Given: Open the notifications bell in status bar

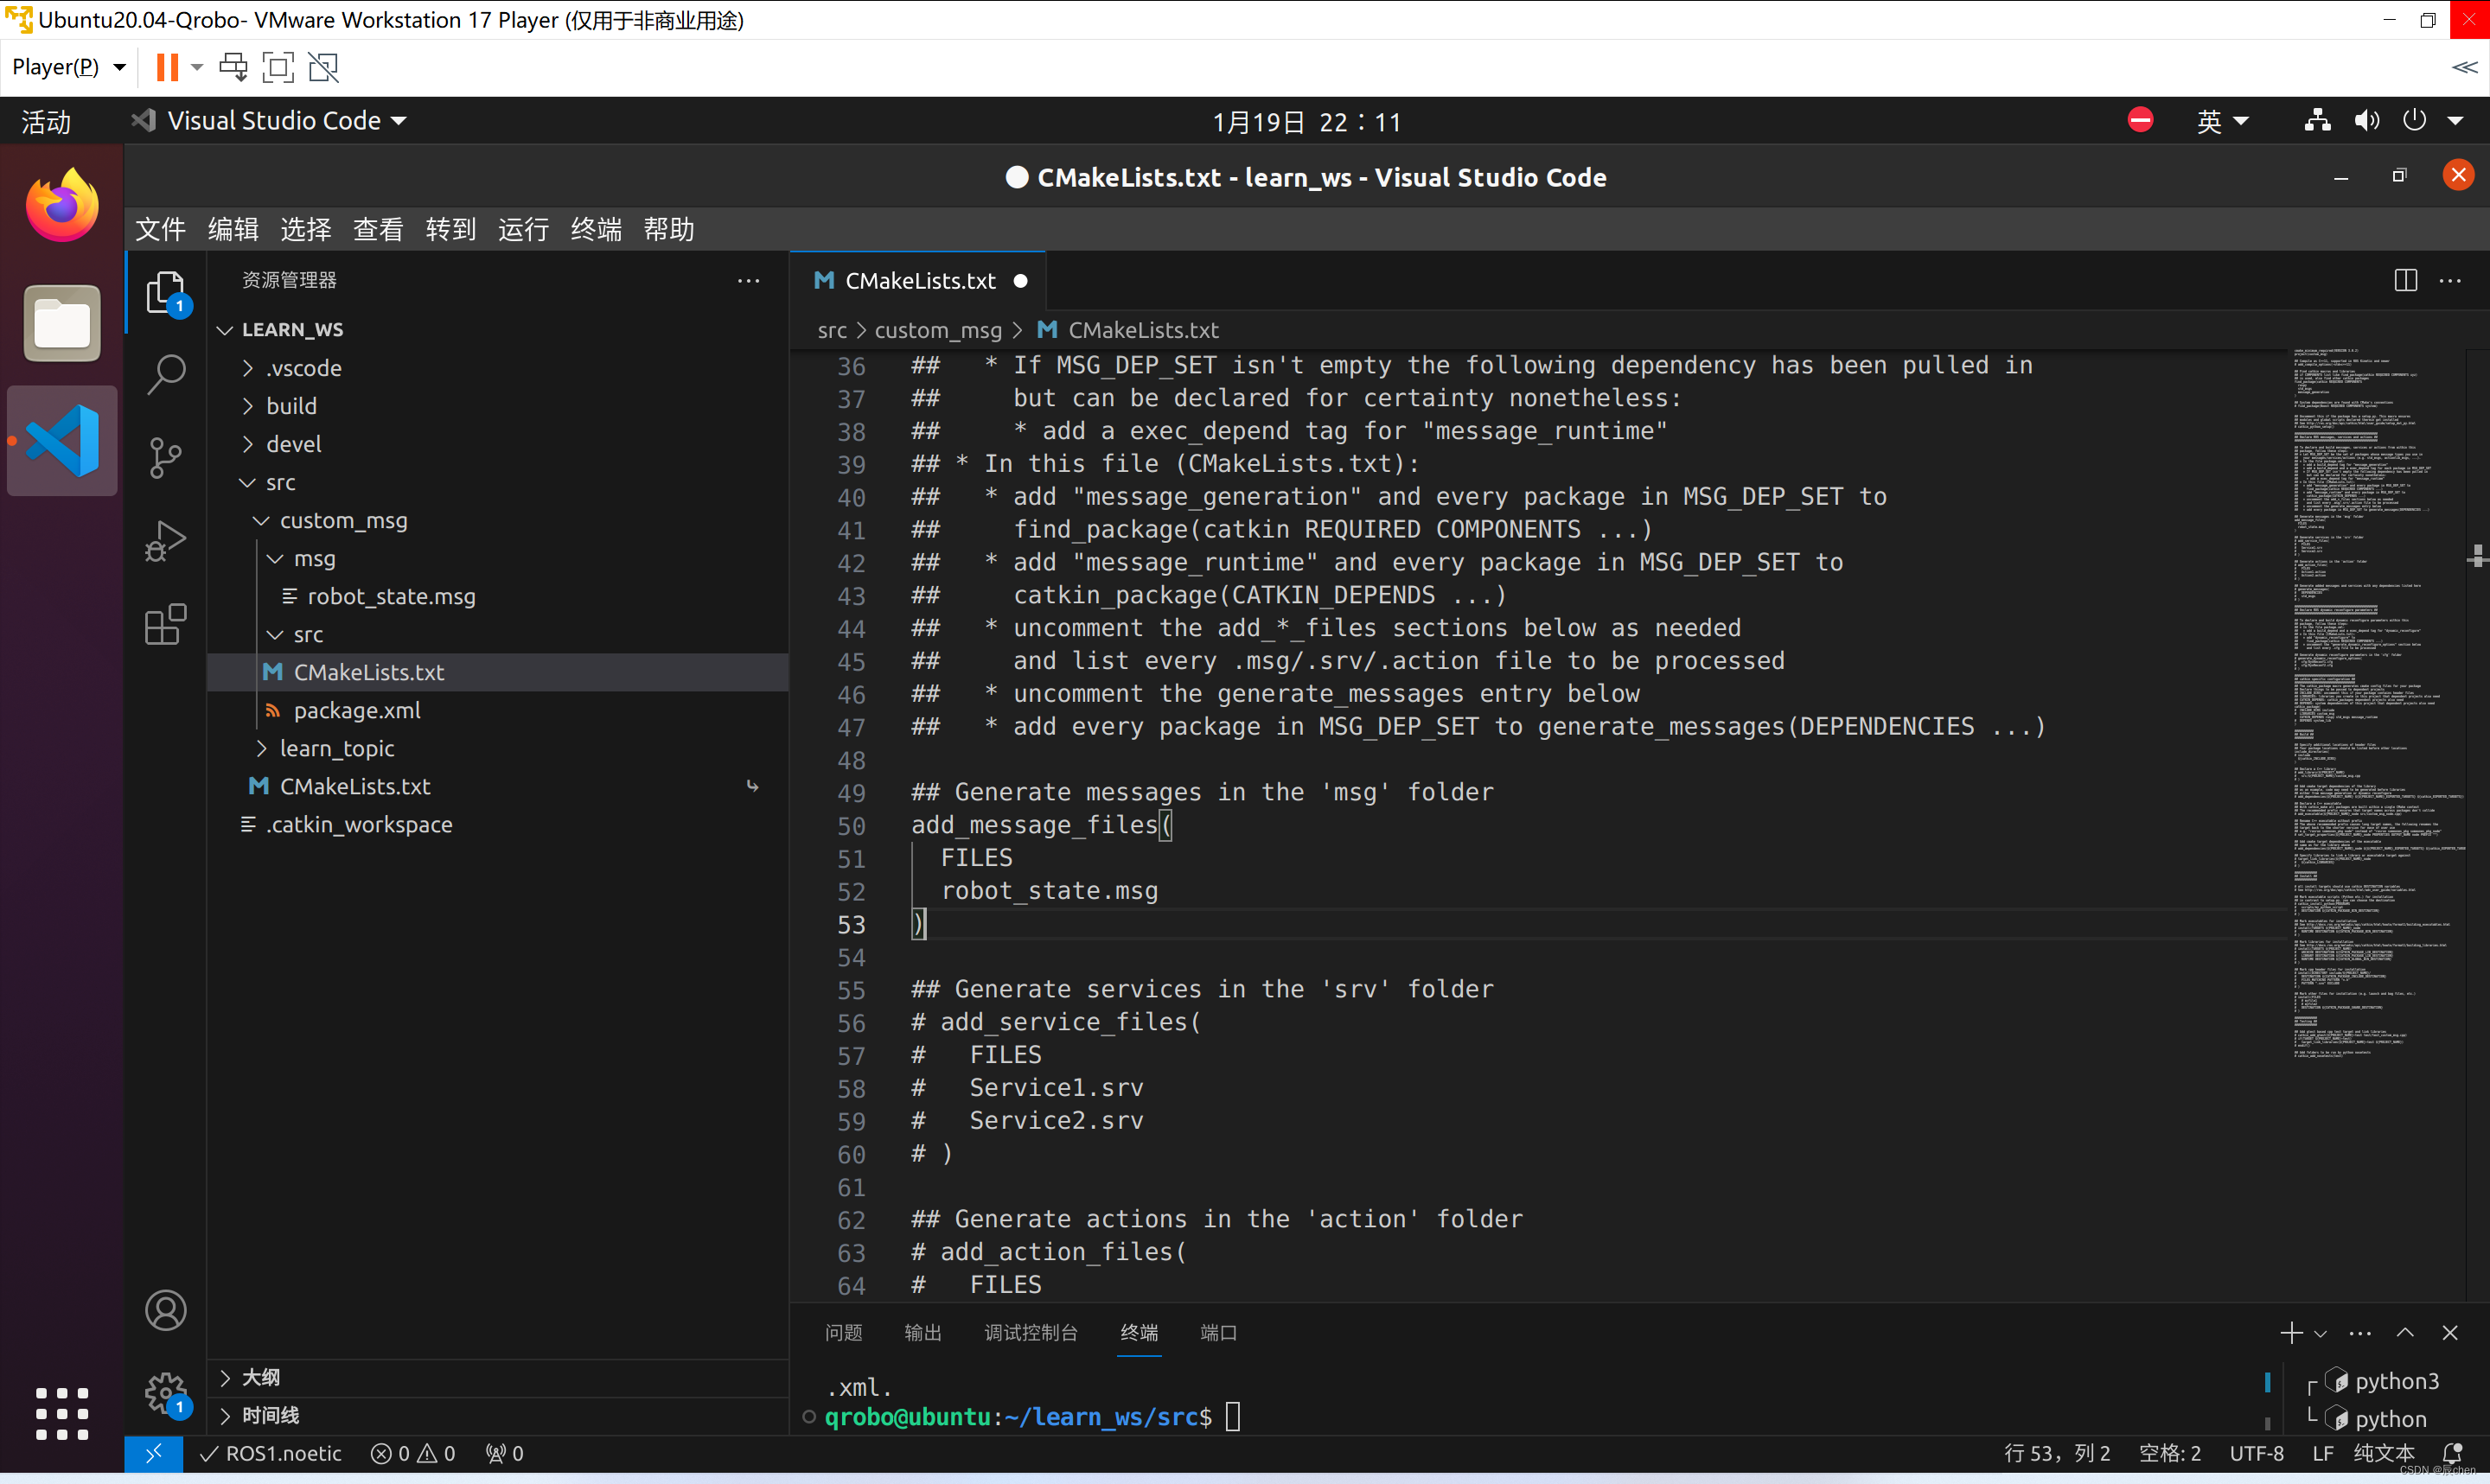Looking at the screenshot, I should 2452,1453.
